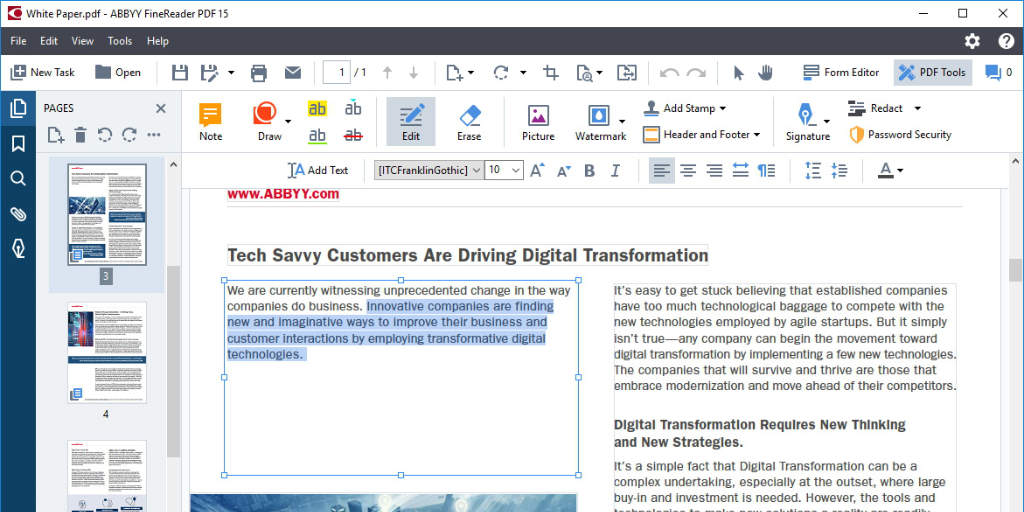Screen dimensions: 1024x512
Task: Select the page 4 thumbnail
Action: pyautogui.click(x=107, y=353)
